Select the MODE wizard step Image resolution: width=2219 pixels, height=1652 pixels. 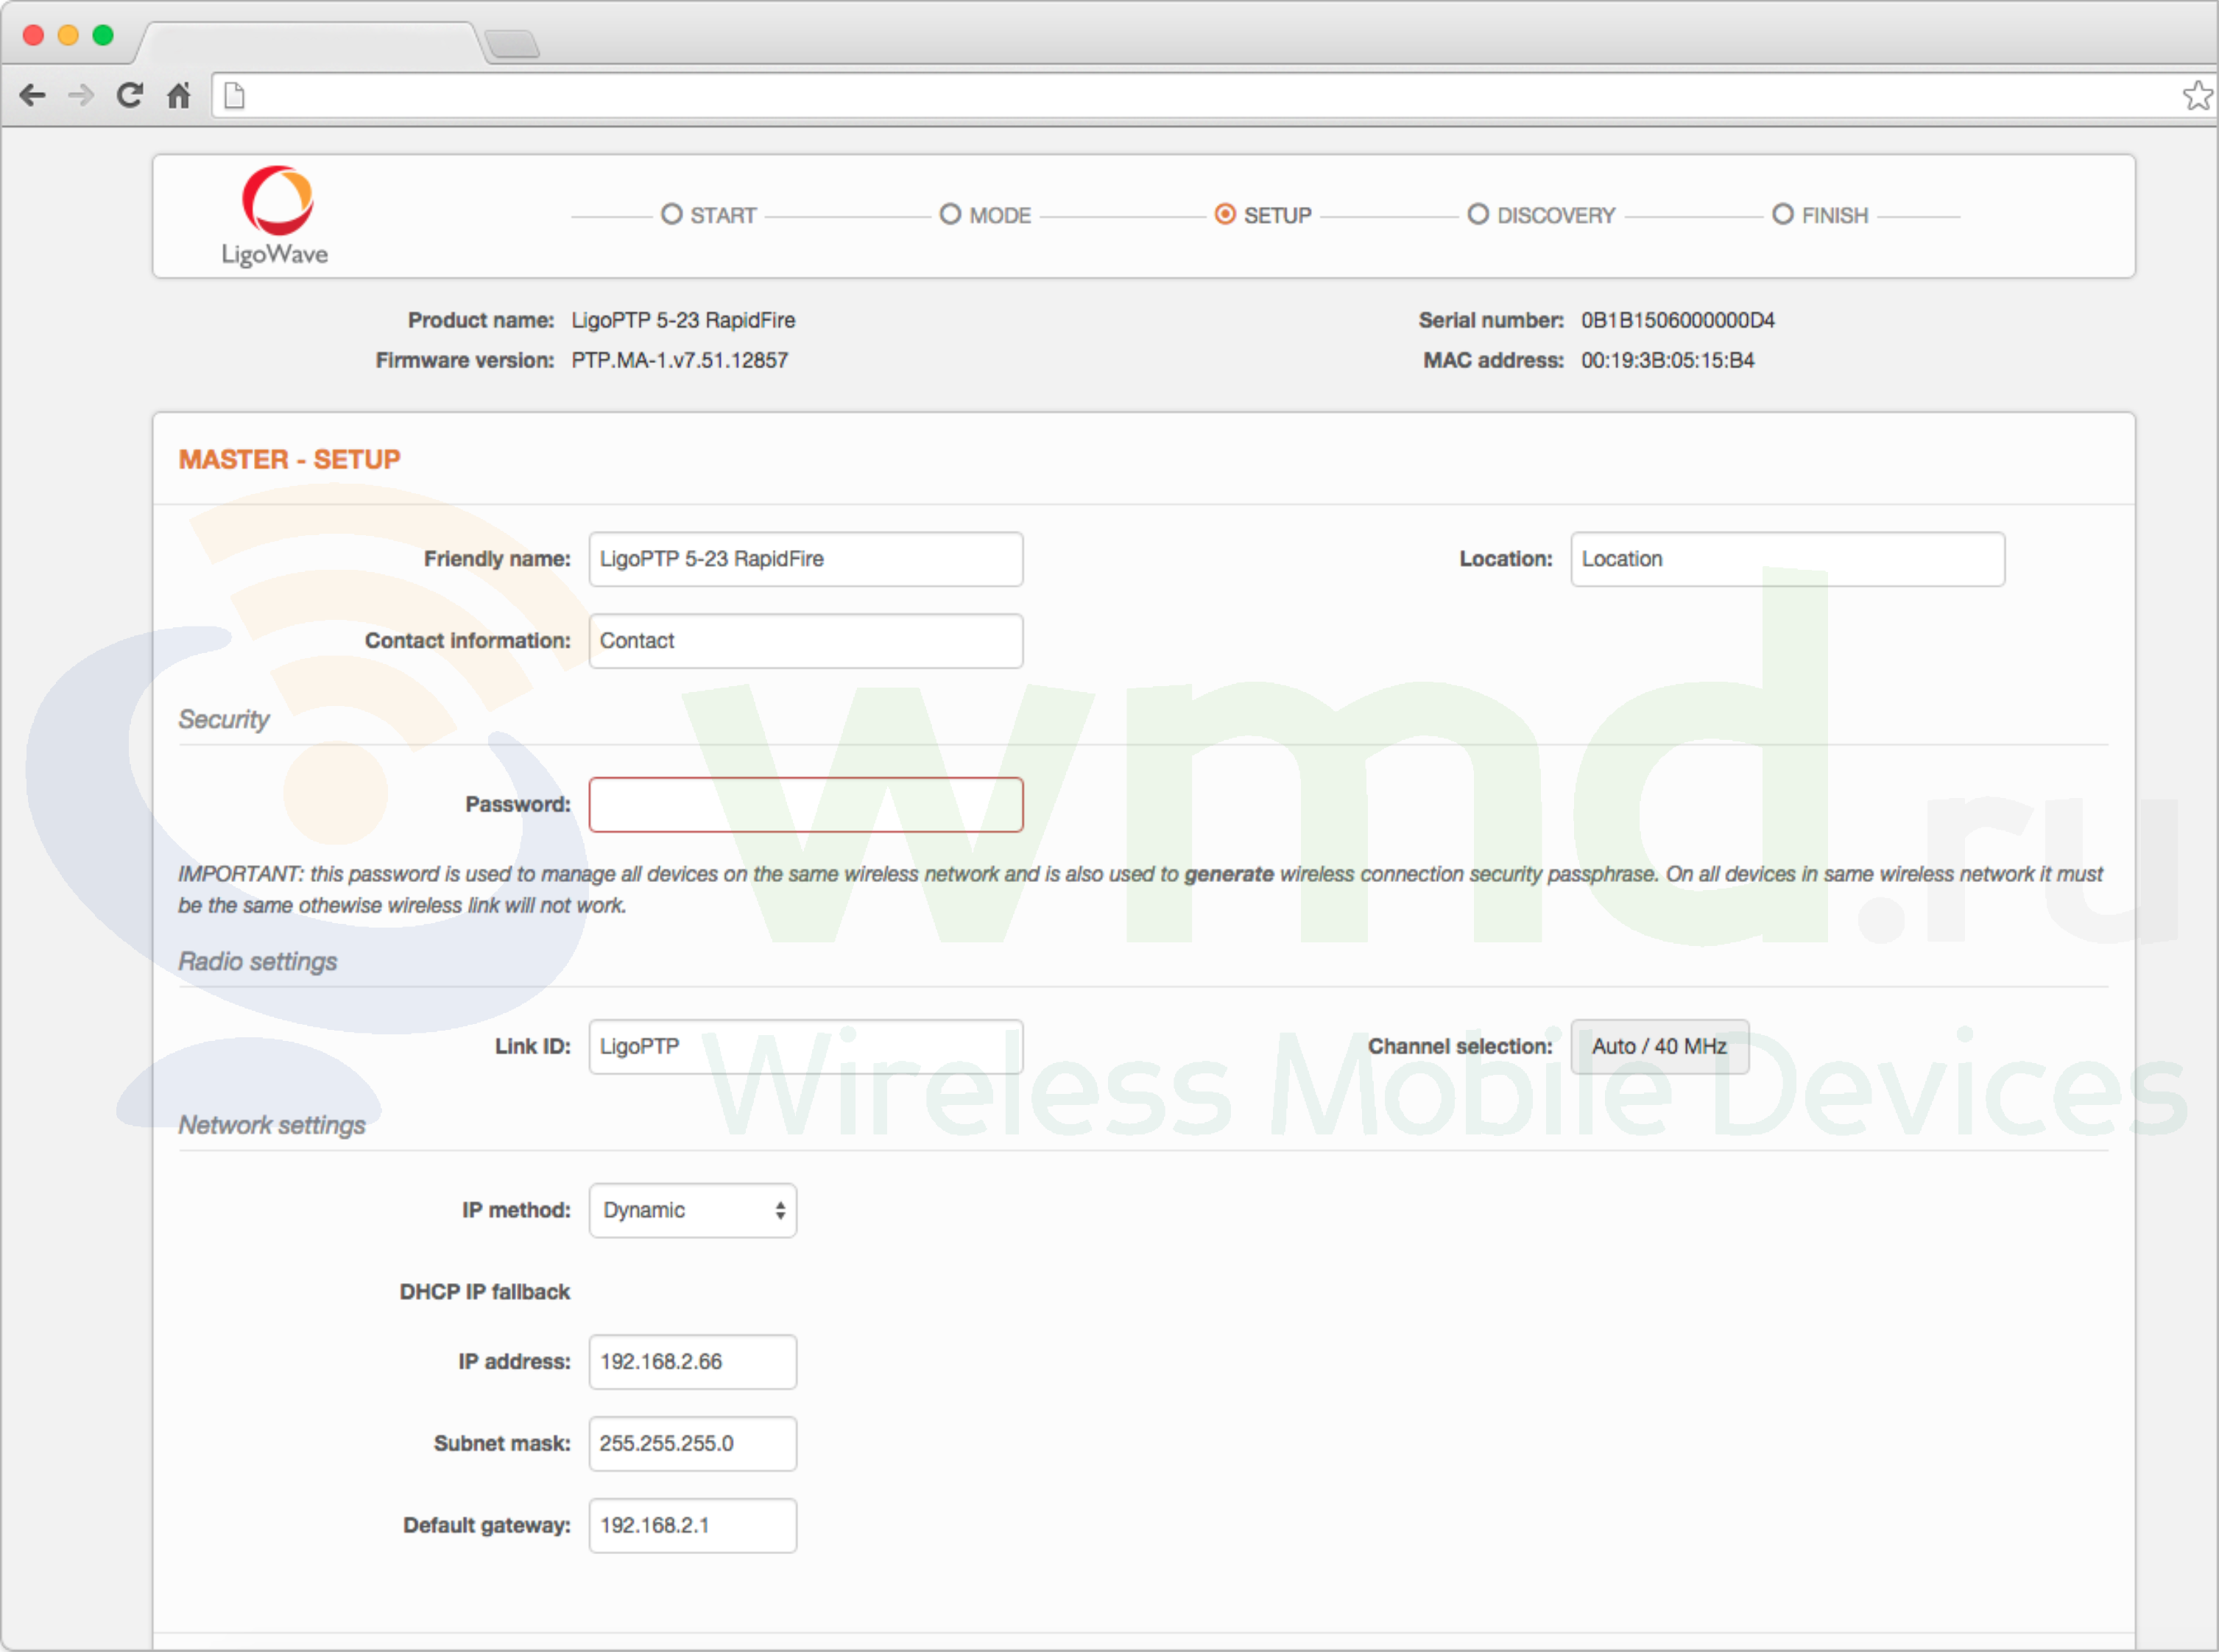pos(986,215)
